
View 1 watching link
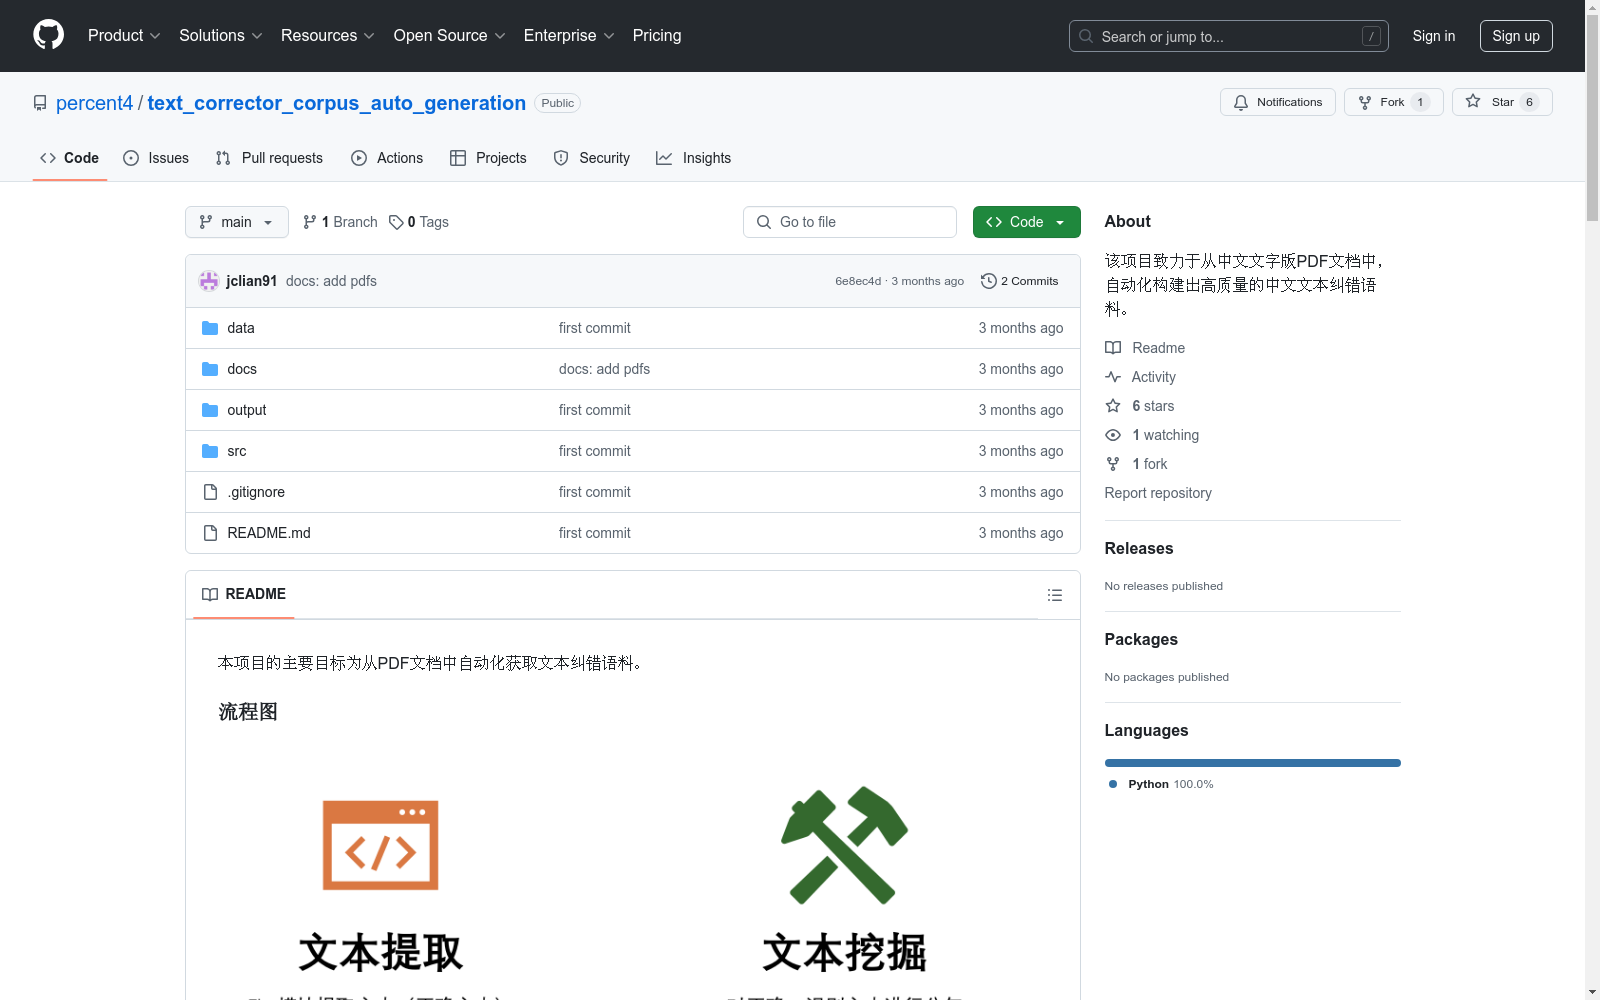[x=1152, y=435]
